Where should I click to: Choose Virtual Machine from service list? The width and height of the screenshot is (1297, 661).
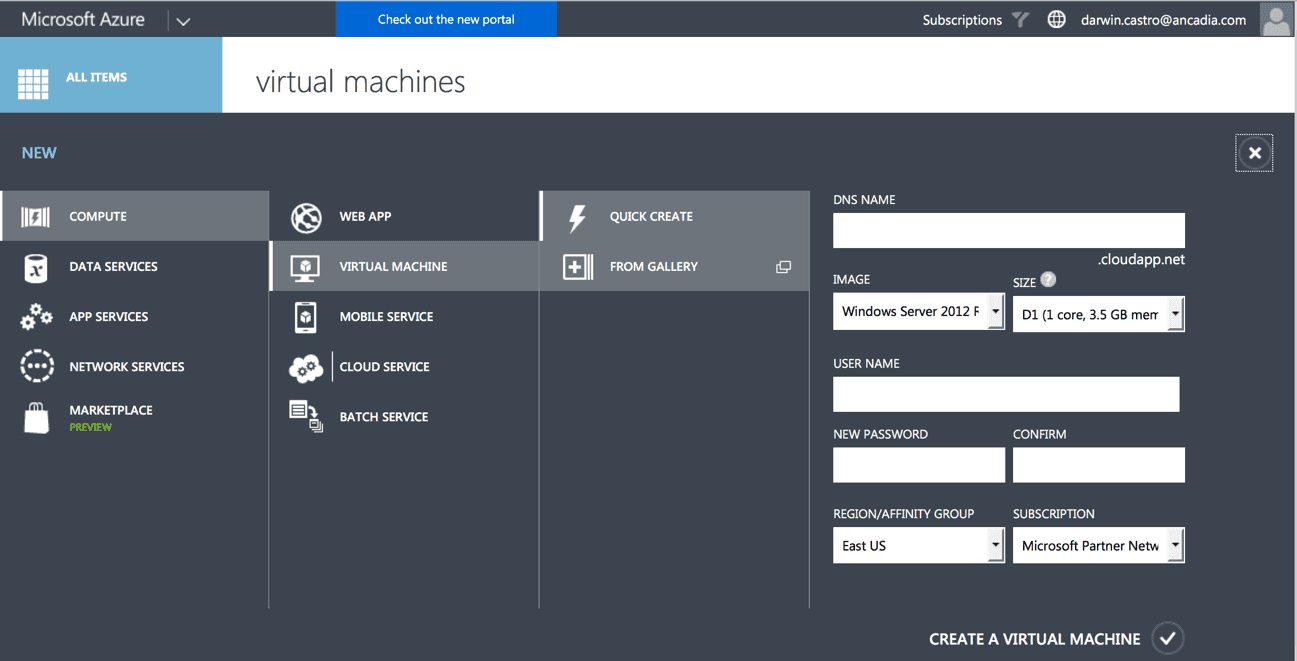(405, 267)
